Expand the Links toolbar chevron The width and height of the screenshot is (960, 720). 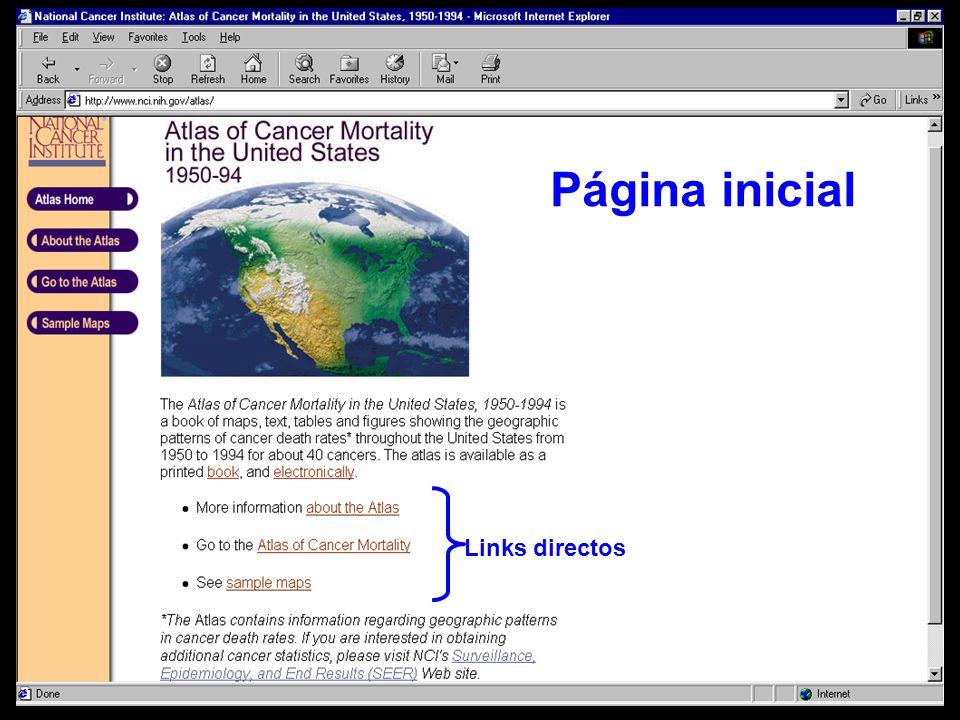tap(936, 97)
